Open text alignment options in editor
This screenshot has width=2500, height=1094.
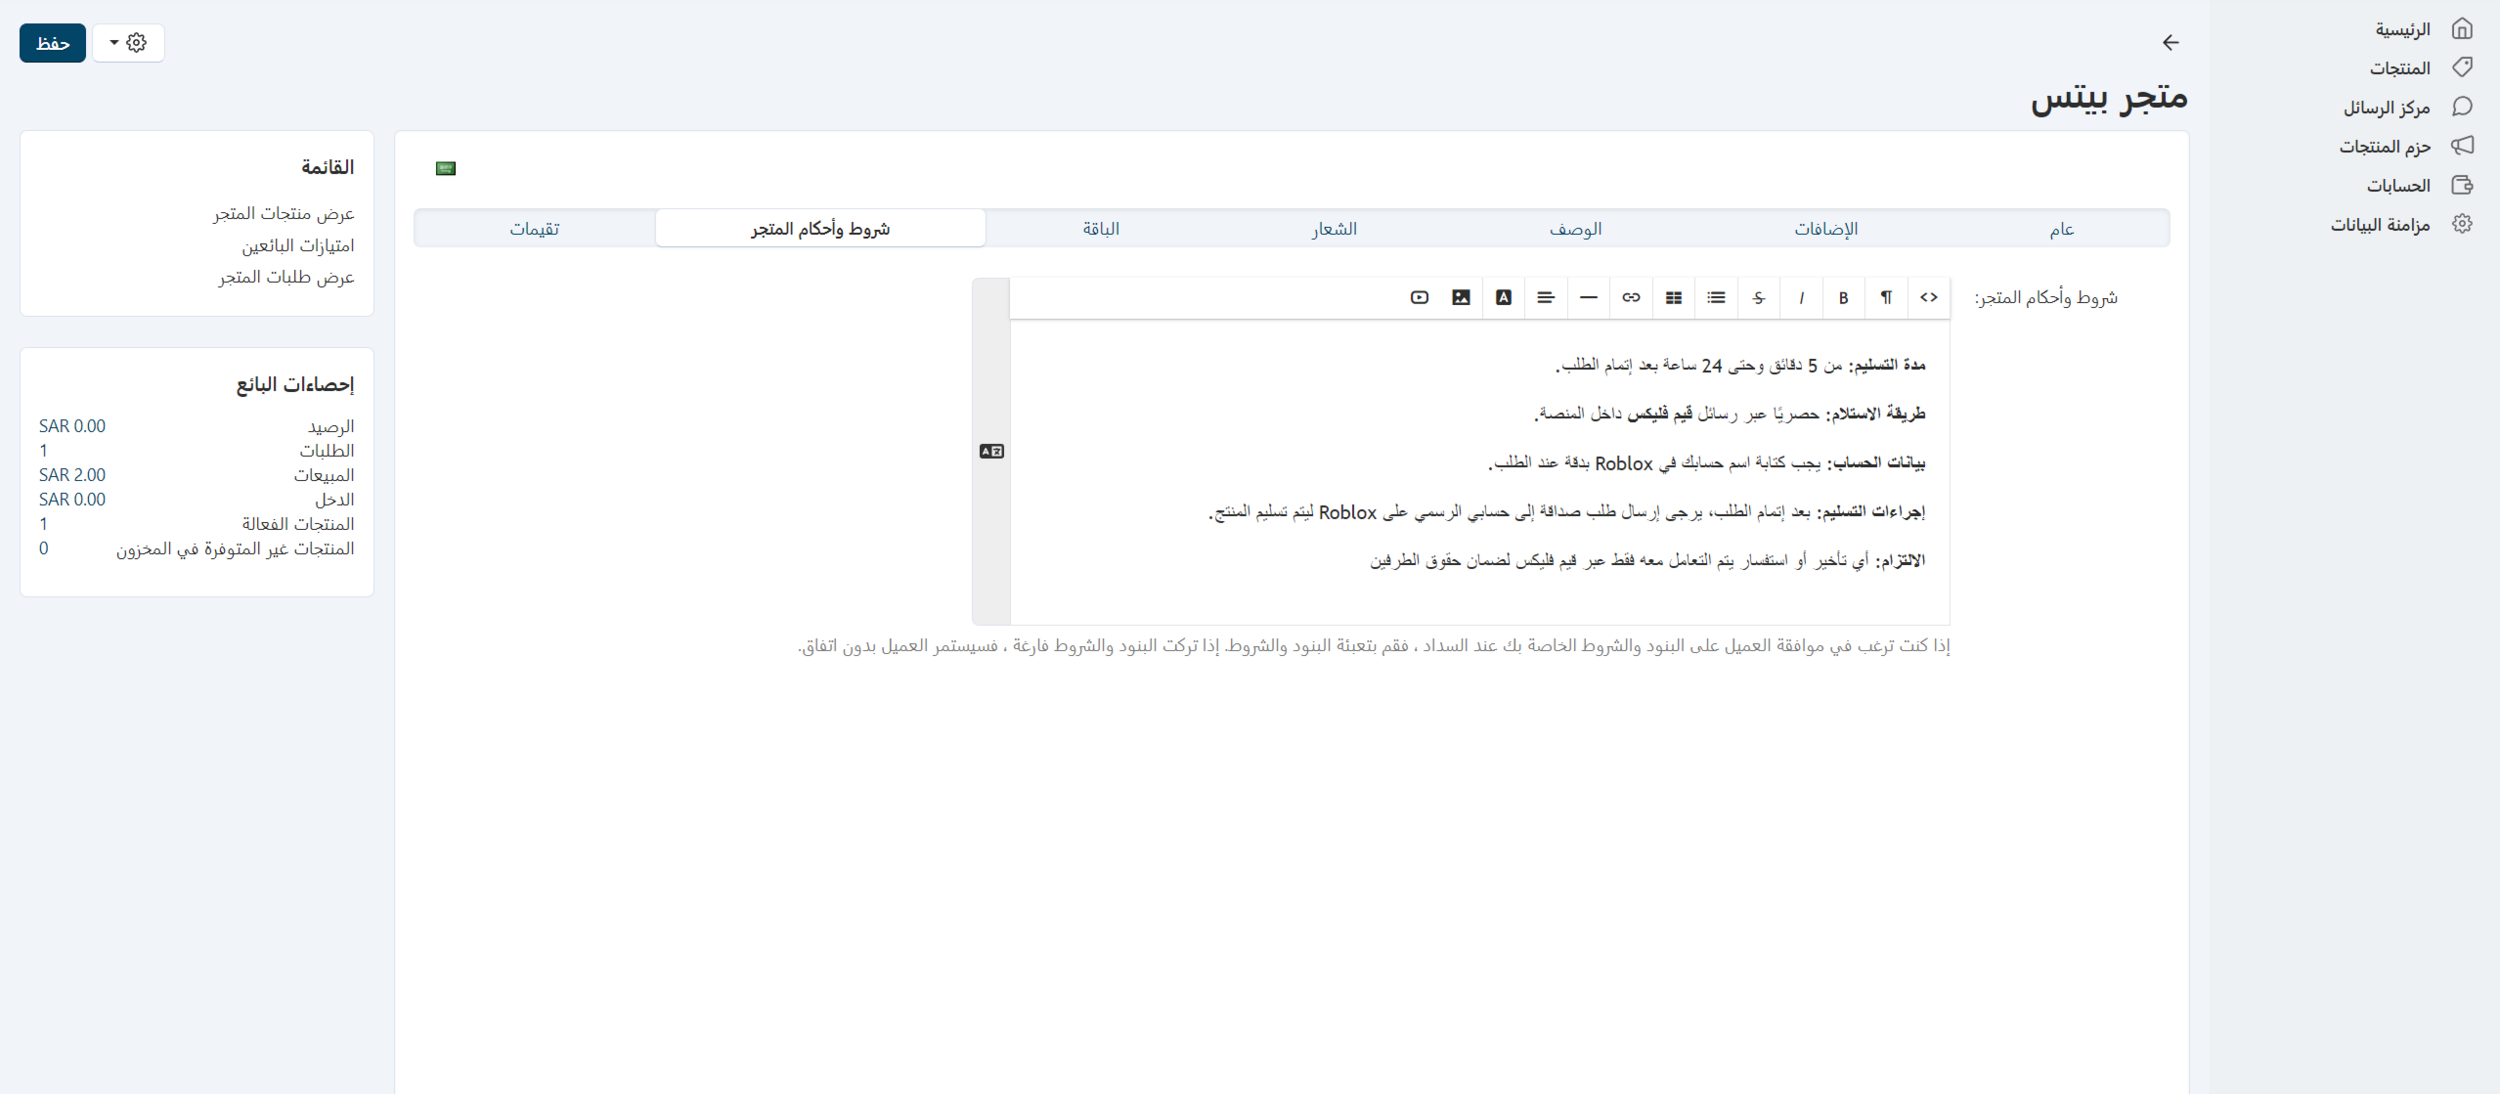coord(1546,297)
